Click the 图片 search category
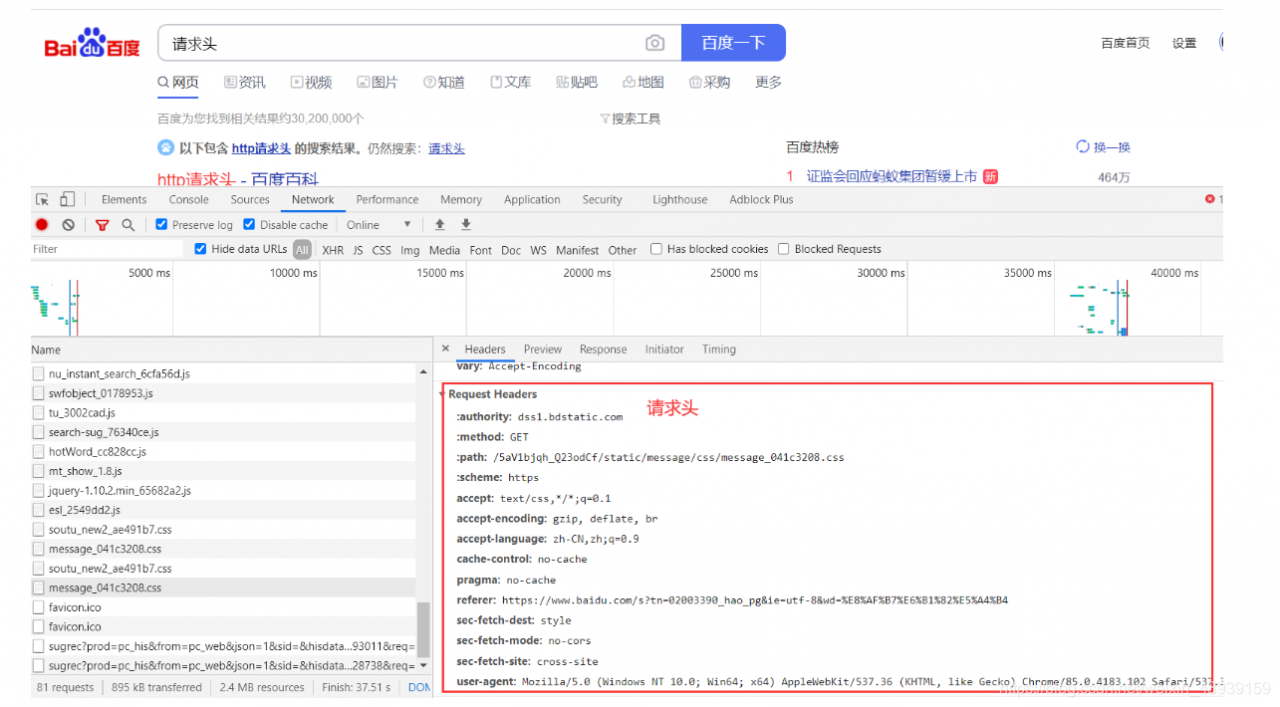The height and width of the screenshot is (707, 1280). 377,82
